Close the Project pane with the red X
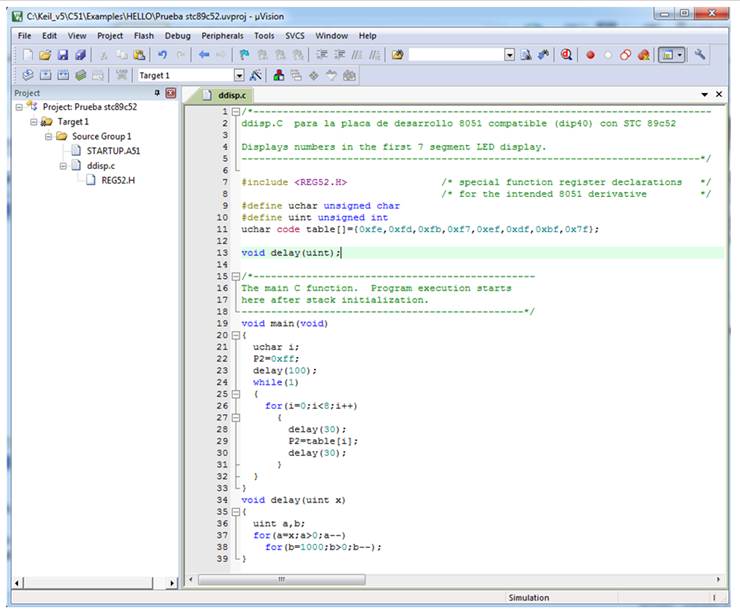740x611 pixels. point(171,93)
